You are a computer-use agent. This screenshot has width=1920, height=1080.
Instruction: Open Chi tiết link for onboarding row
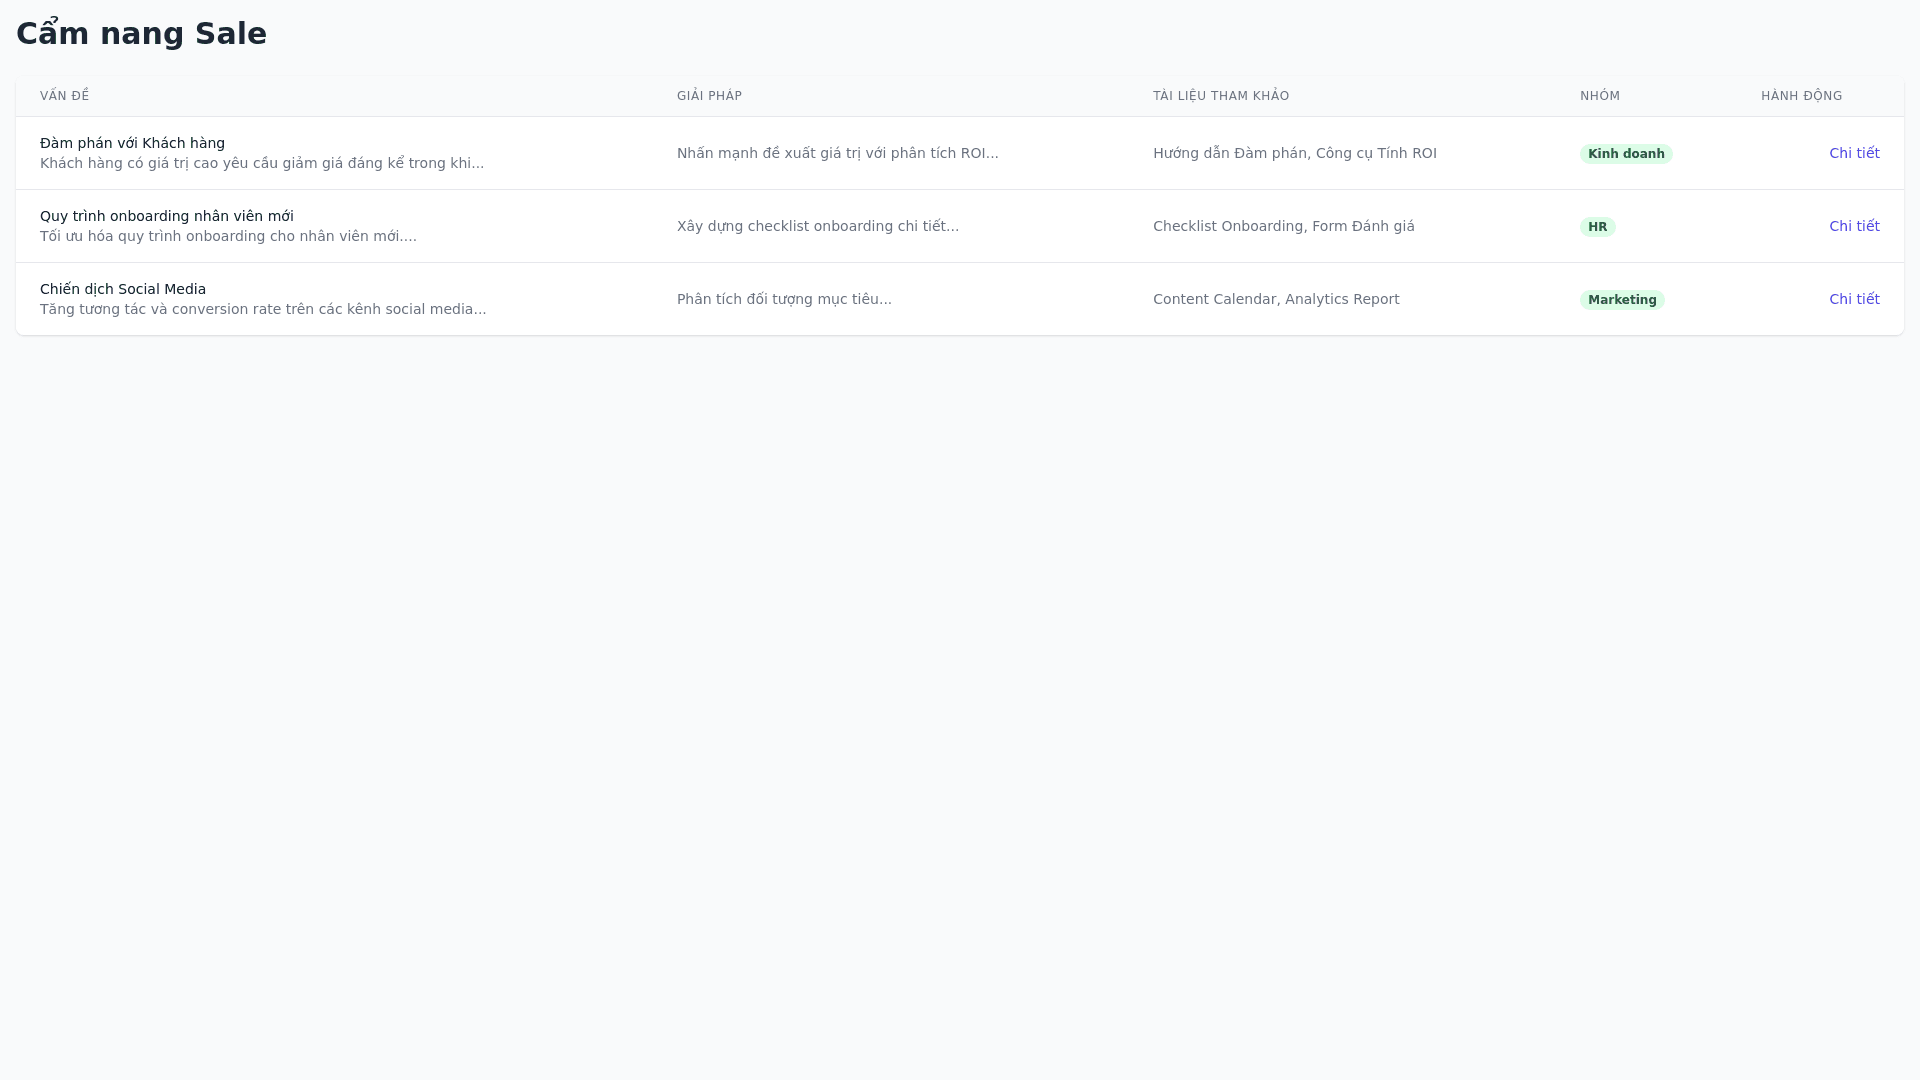point(1854,226)
